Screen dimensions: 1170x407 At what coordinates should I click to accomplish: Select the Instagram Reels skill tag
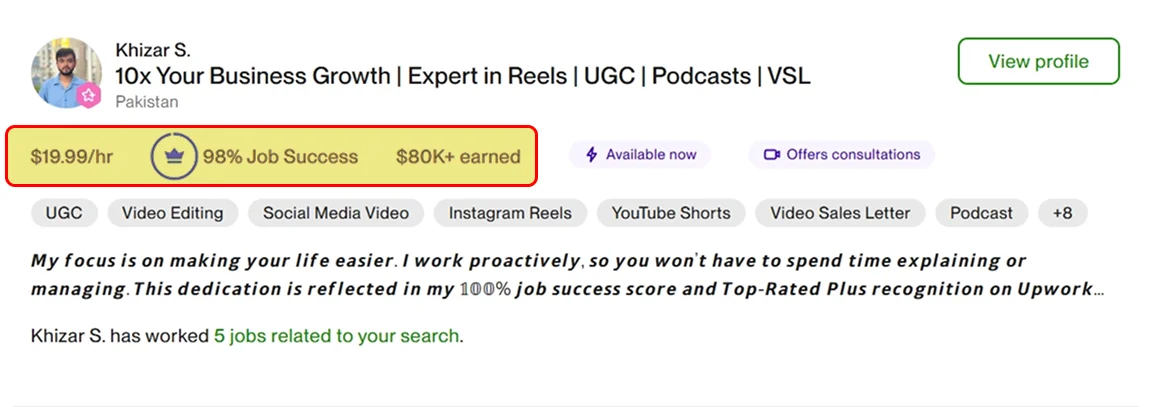[510, 213]
